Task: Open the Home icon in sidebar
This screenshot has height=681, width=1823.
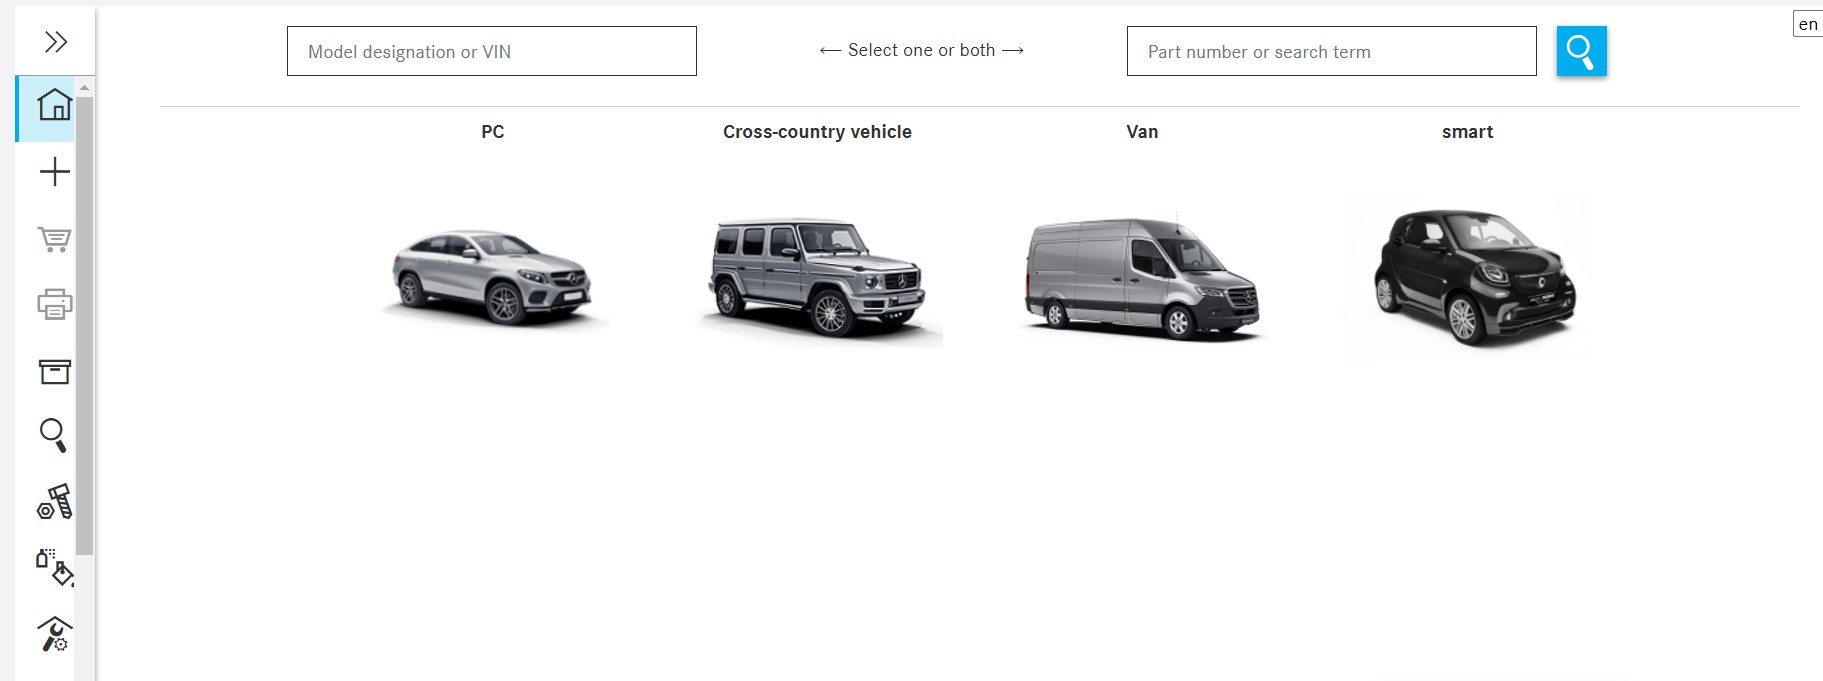Action: [54, 105]
